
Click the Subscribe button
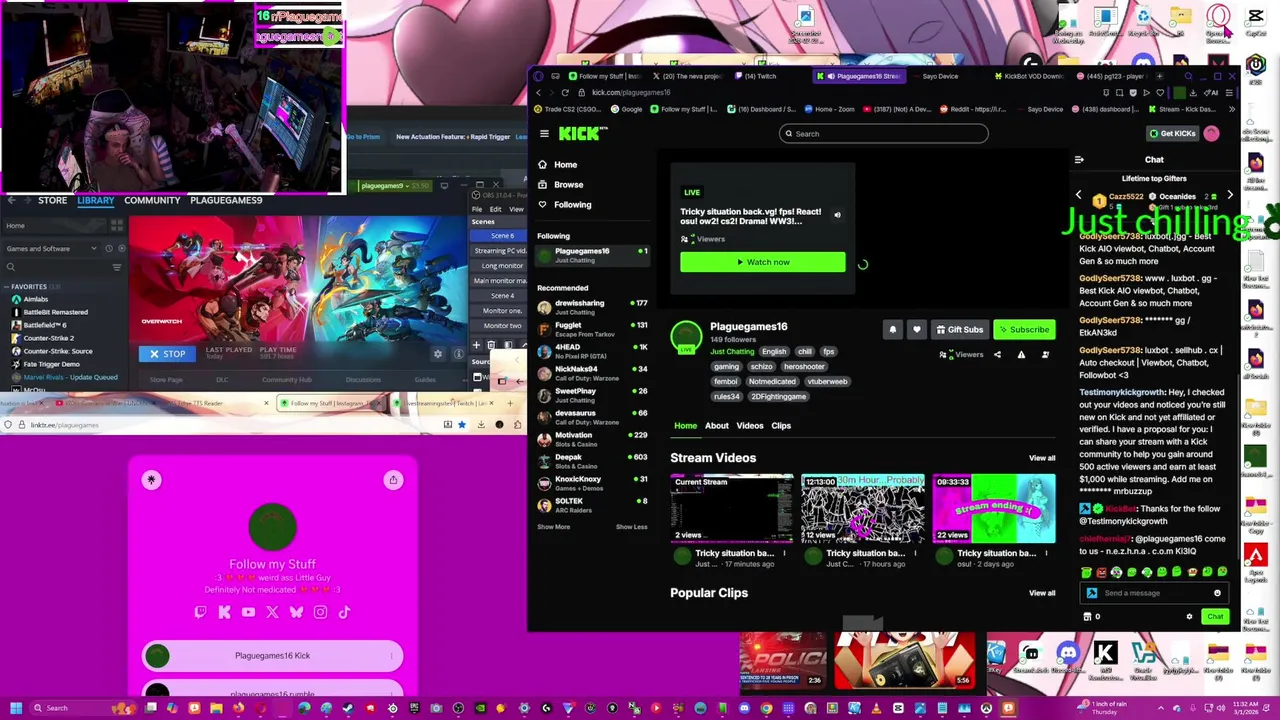tap(1023, 330)
